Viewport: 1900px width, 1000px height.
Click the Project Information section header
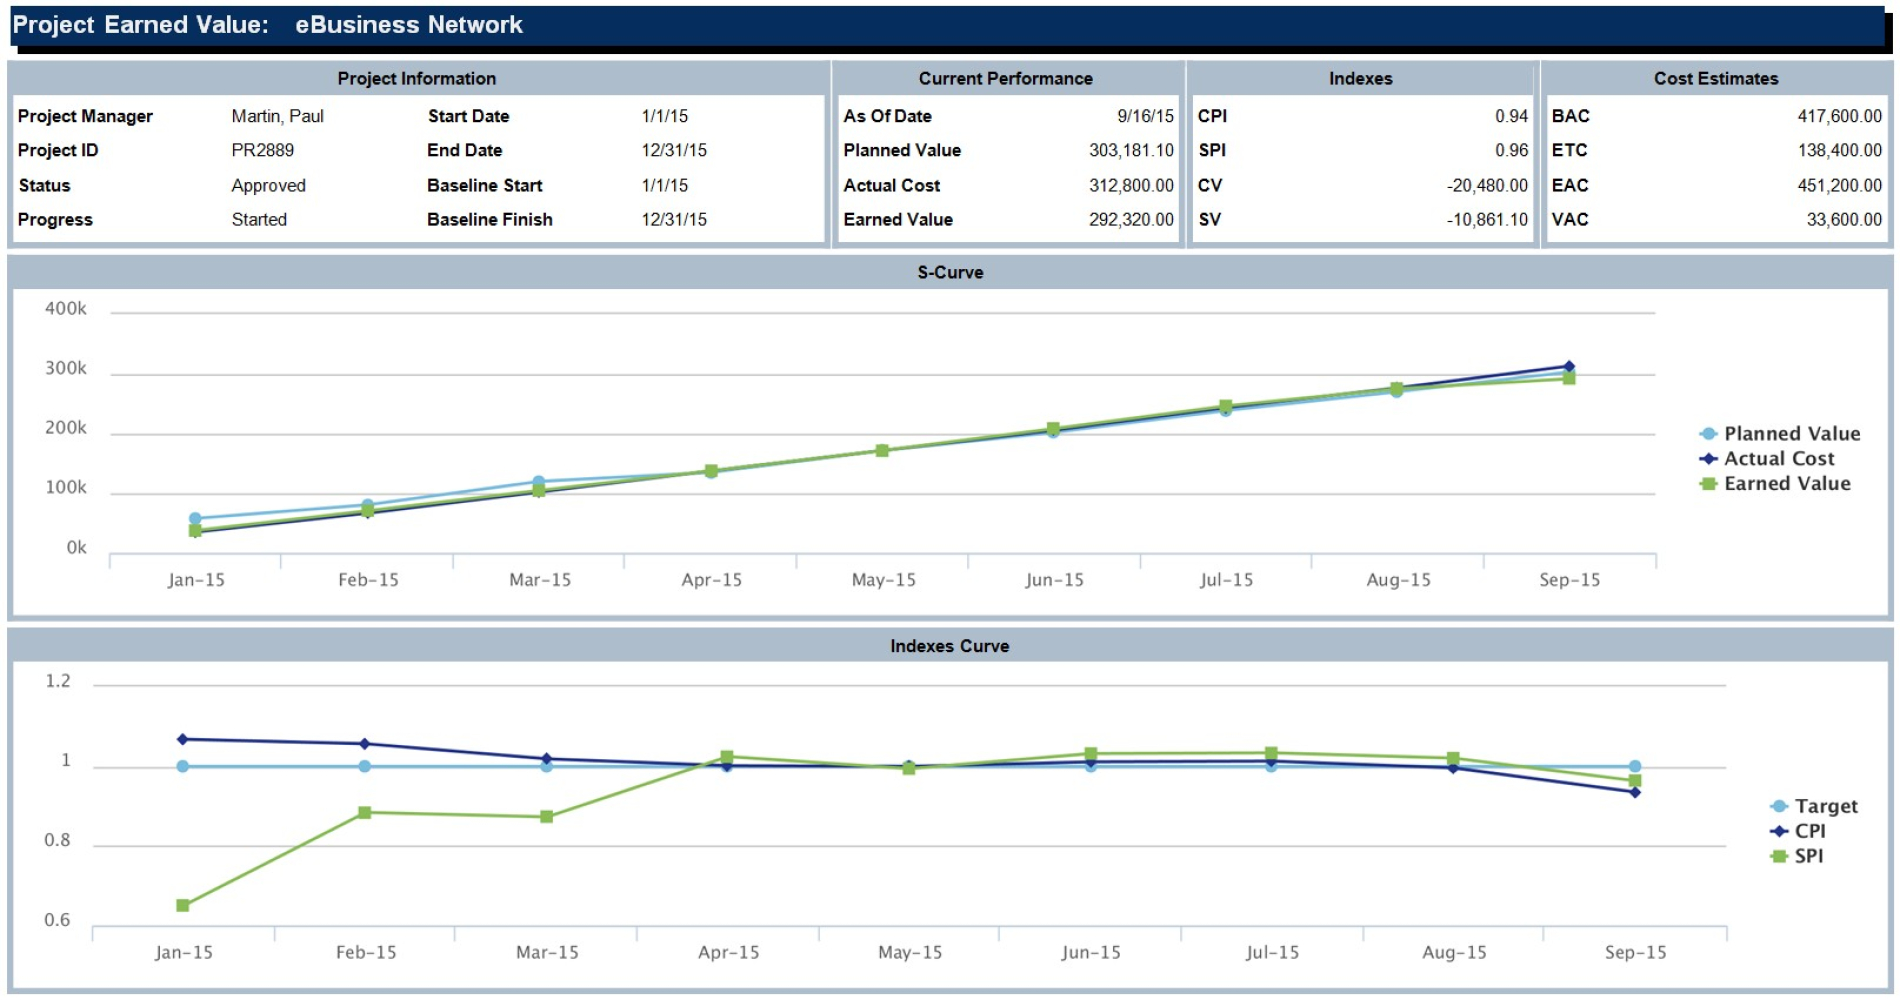(417, 78)
